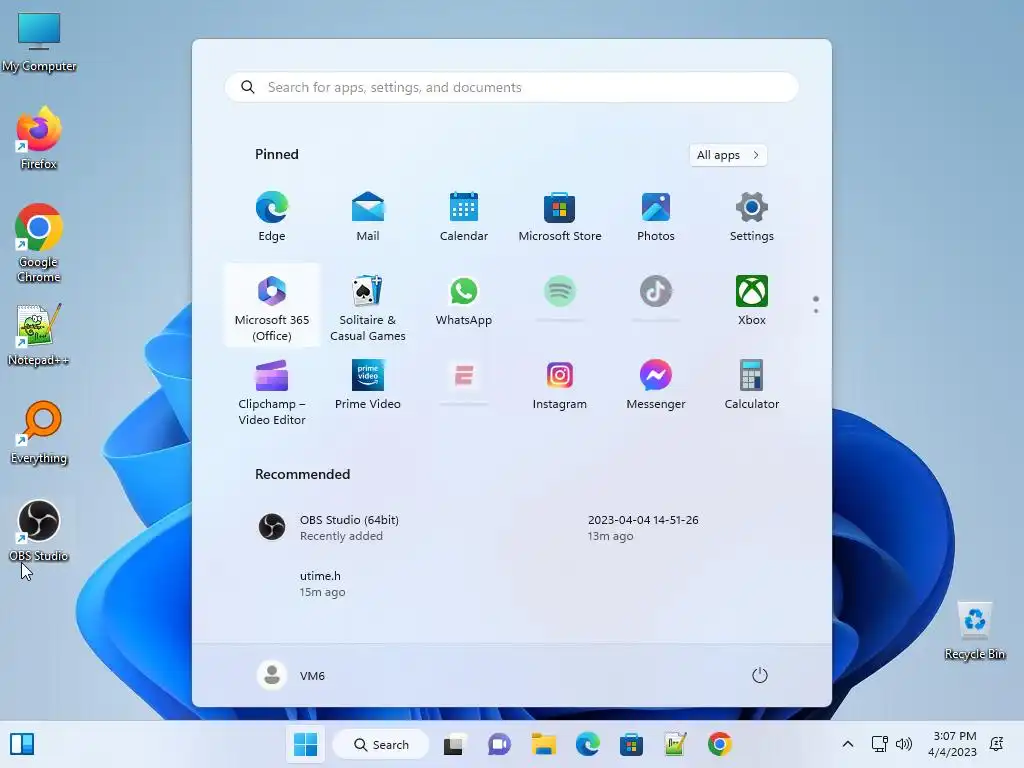Select the Notepad++ desktop shortcut
The image size is (1024, 768).
(x=39, y=334)
